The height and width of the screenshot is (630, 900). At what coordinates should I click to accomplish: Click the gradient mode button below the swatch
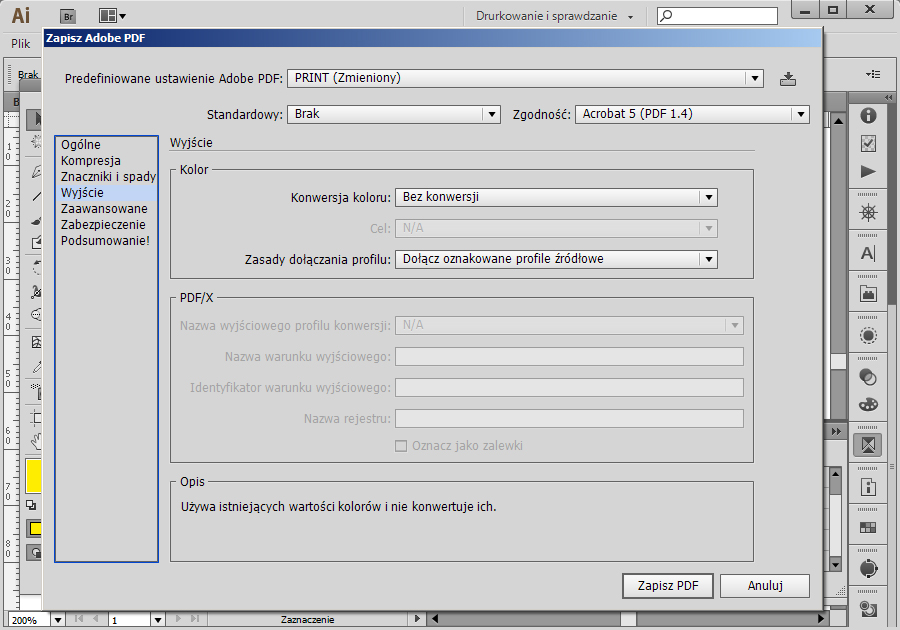tap(35, 553)
